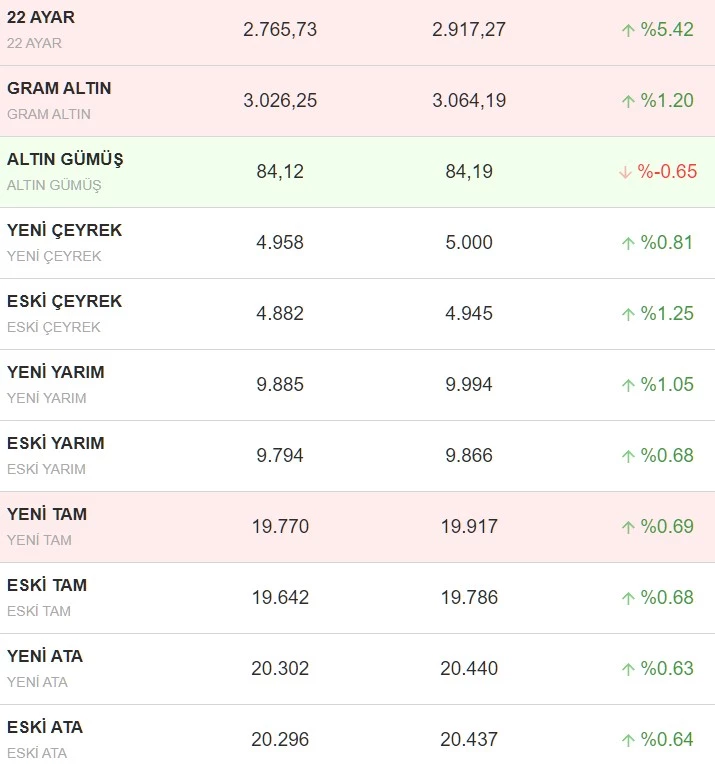Click the GRAM ALTIN buying price 3.026,25
715x768 pixels.
(x=280, y=101)
